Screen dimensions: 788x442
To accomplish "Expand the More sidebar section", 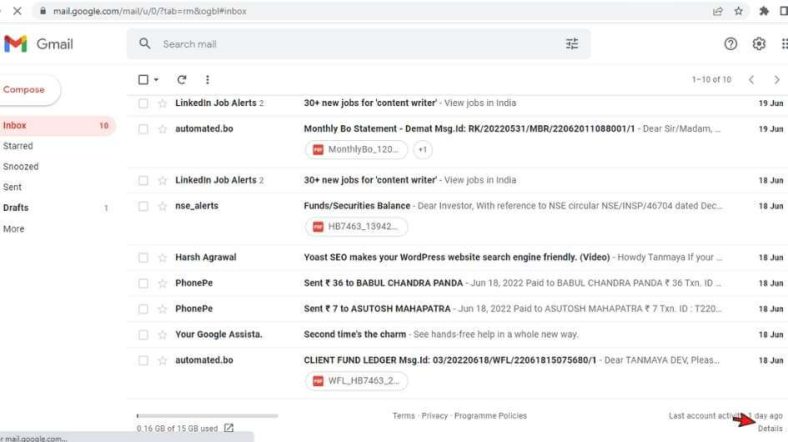I will click(14, 229).
